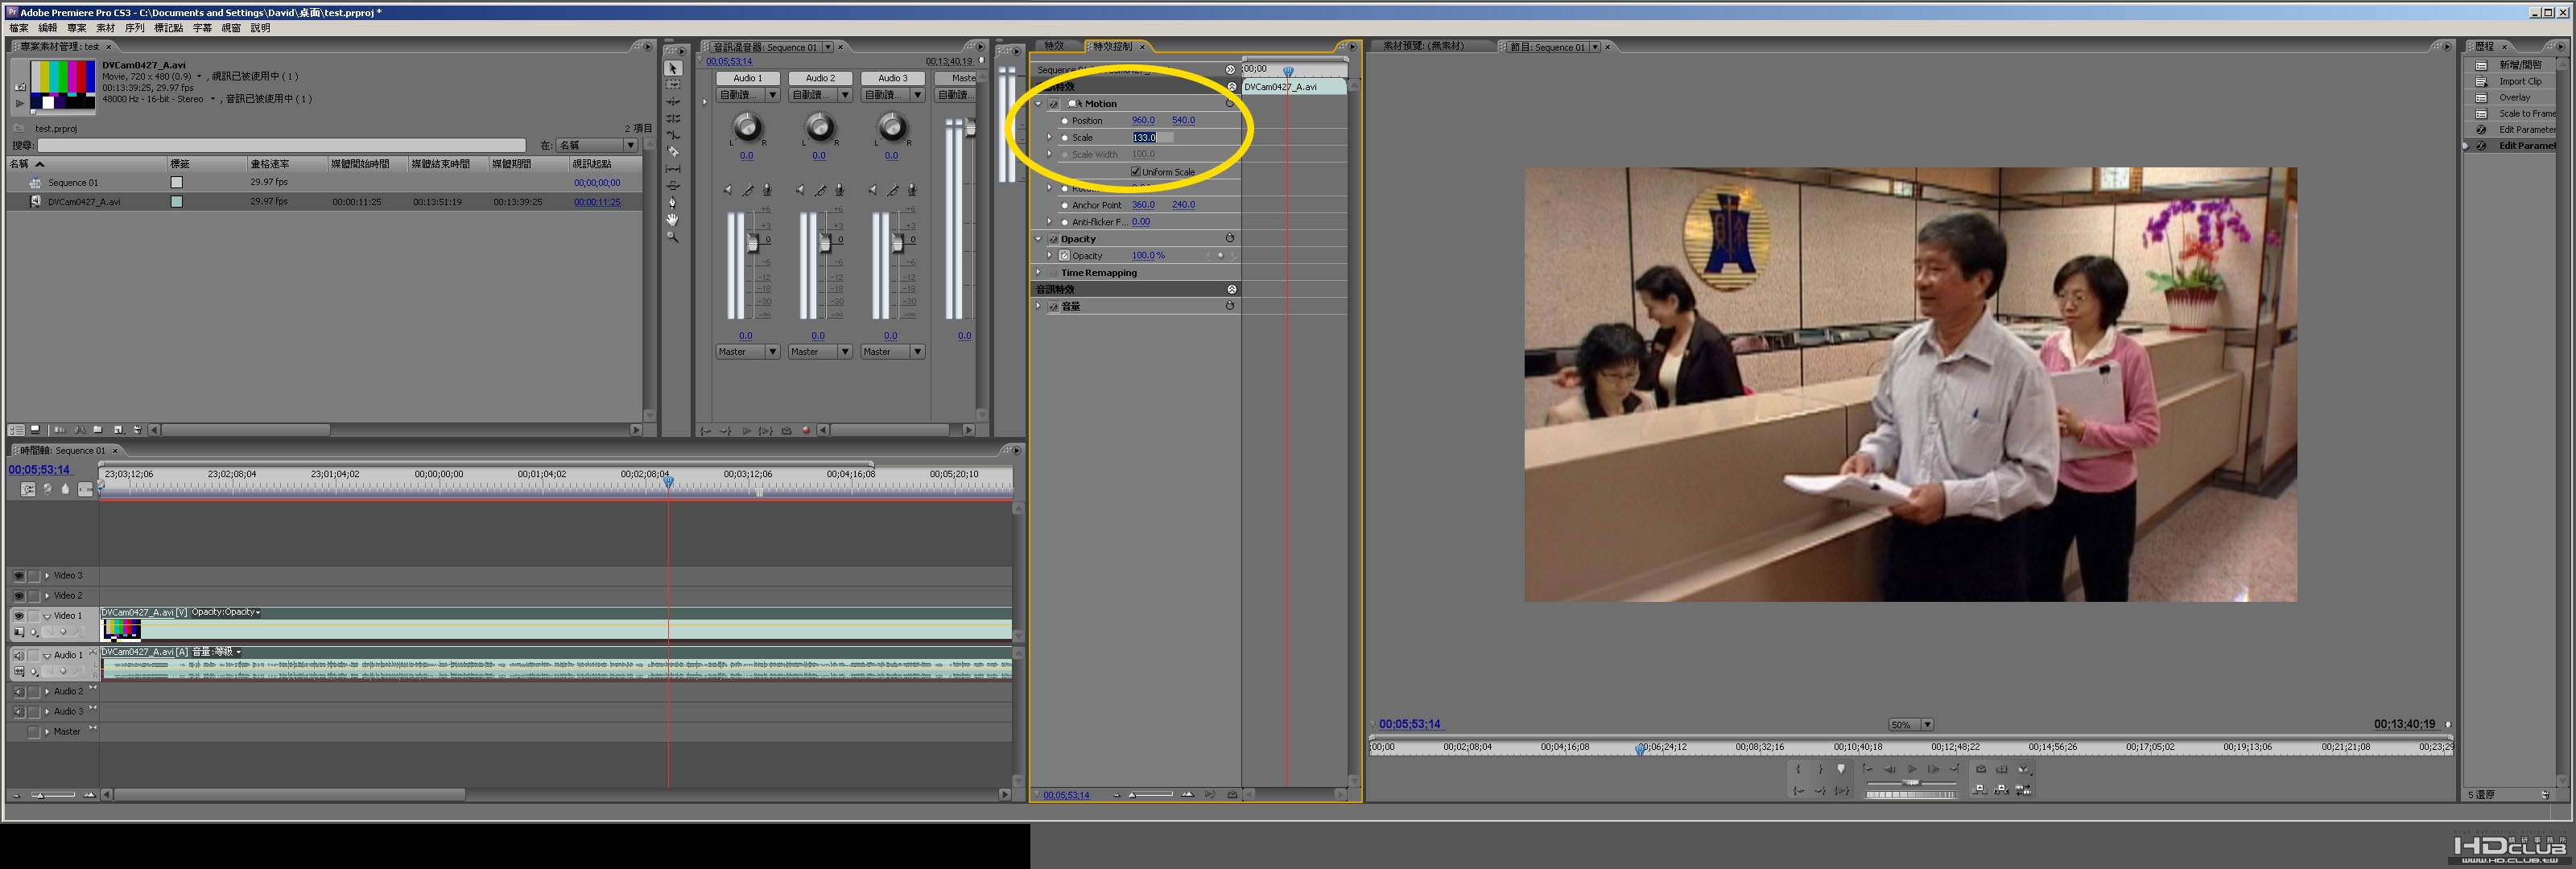Open the 字幕 menu
2576x869 pixels.
202,28
